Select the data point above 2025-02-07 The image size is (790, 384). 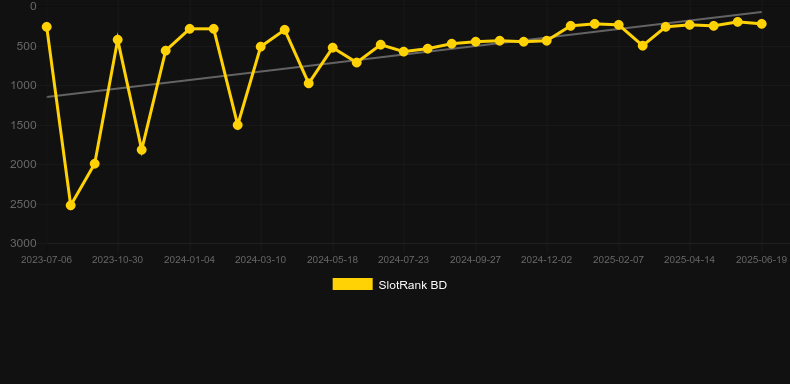(619, 25)
